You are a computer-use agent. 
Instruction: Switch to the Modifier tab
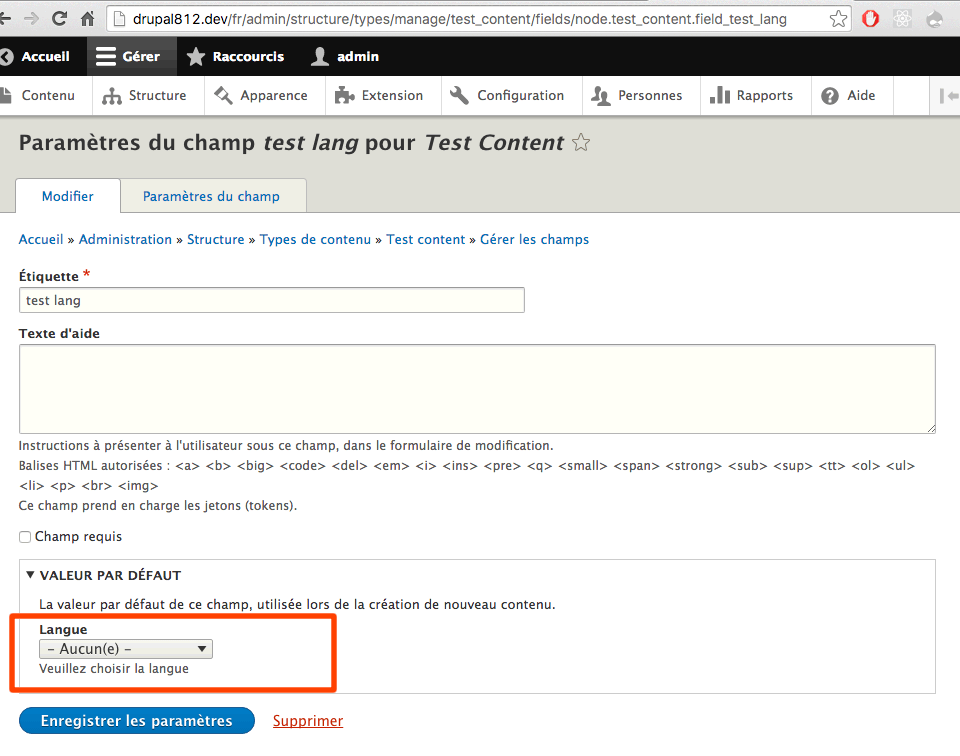click(x=68, y=196)
